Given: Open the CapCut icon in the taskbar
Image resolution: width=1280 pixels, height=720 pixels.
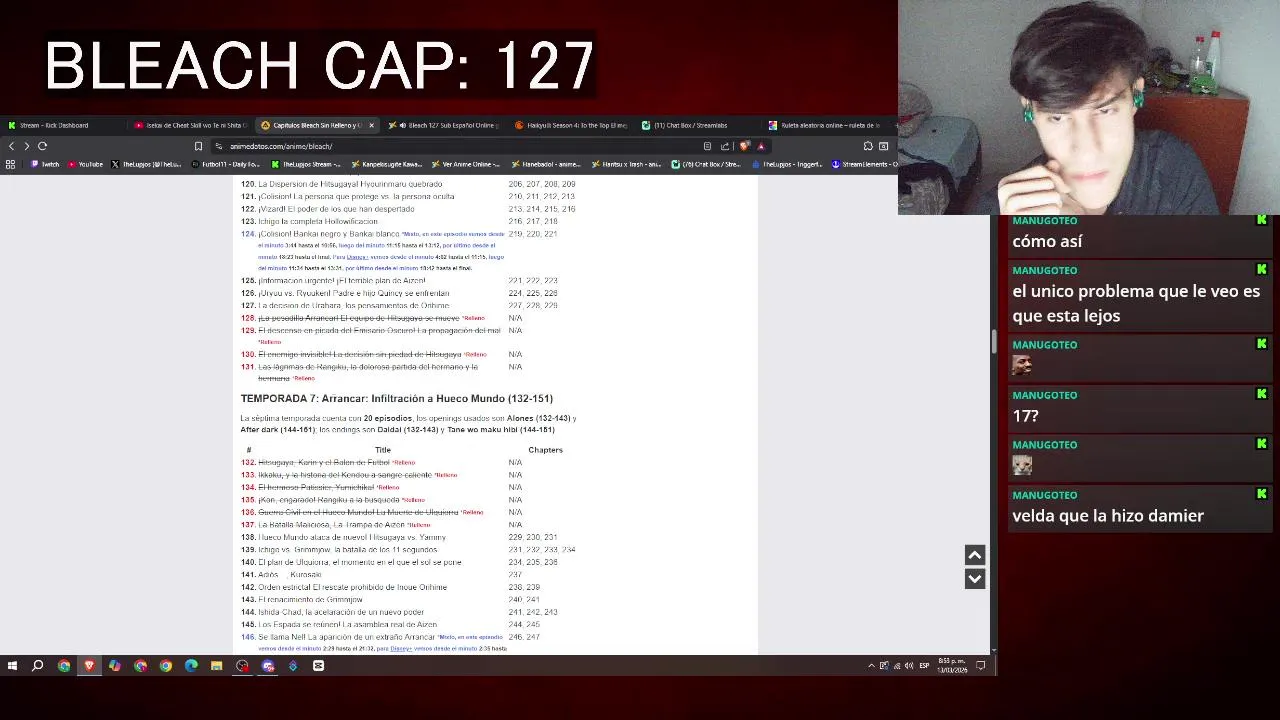Looking at the screenshot, I should (318, 665).
